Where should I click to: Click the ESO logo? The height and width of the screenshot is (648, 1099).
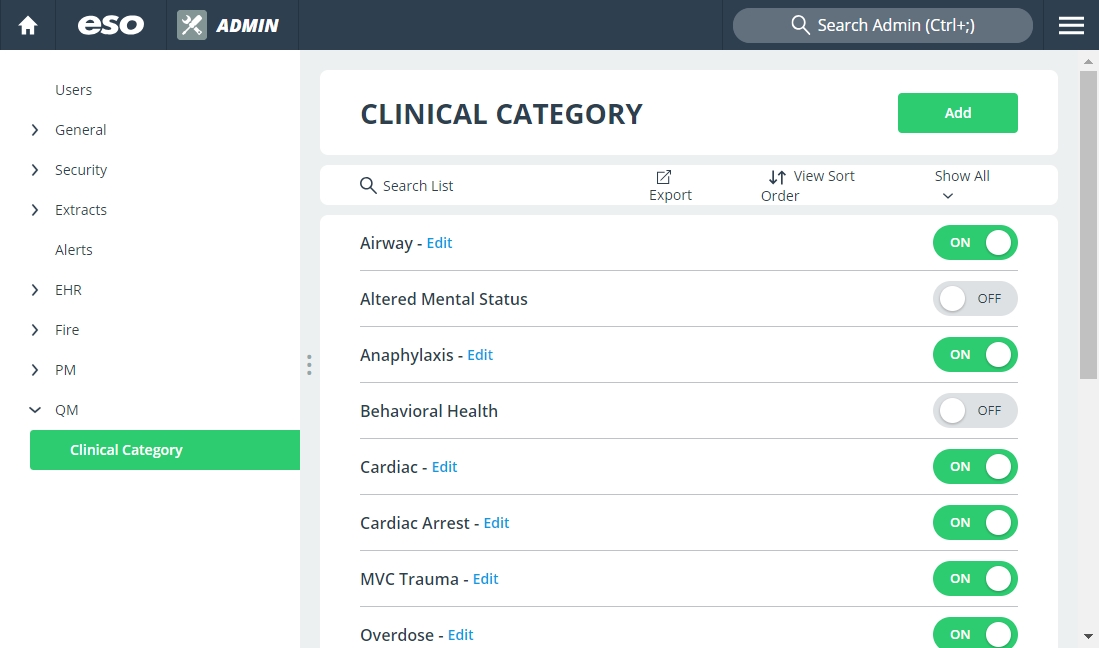[x=111, y=25]
